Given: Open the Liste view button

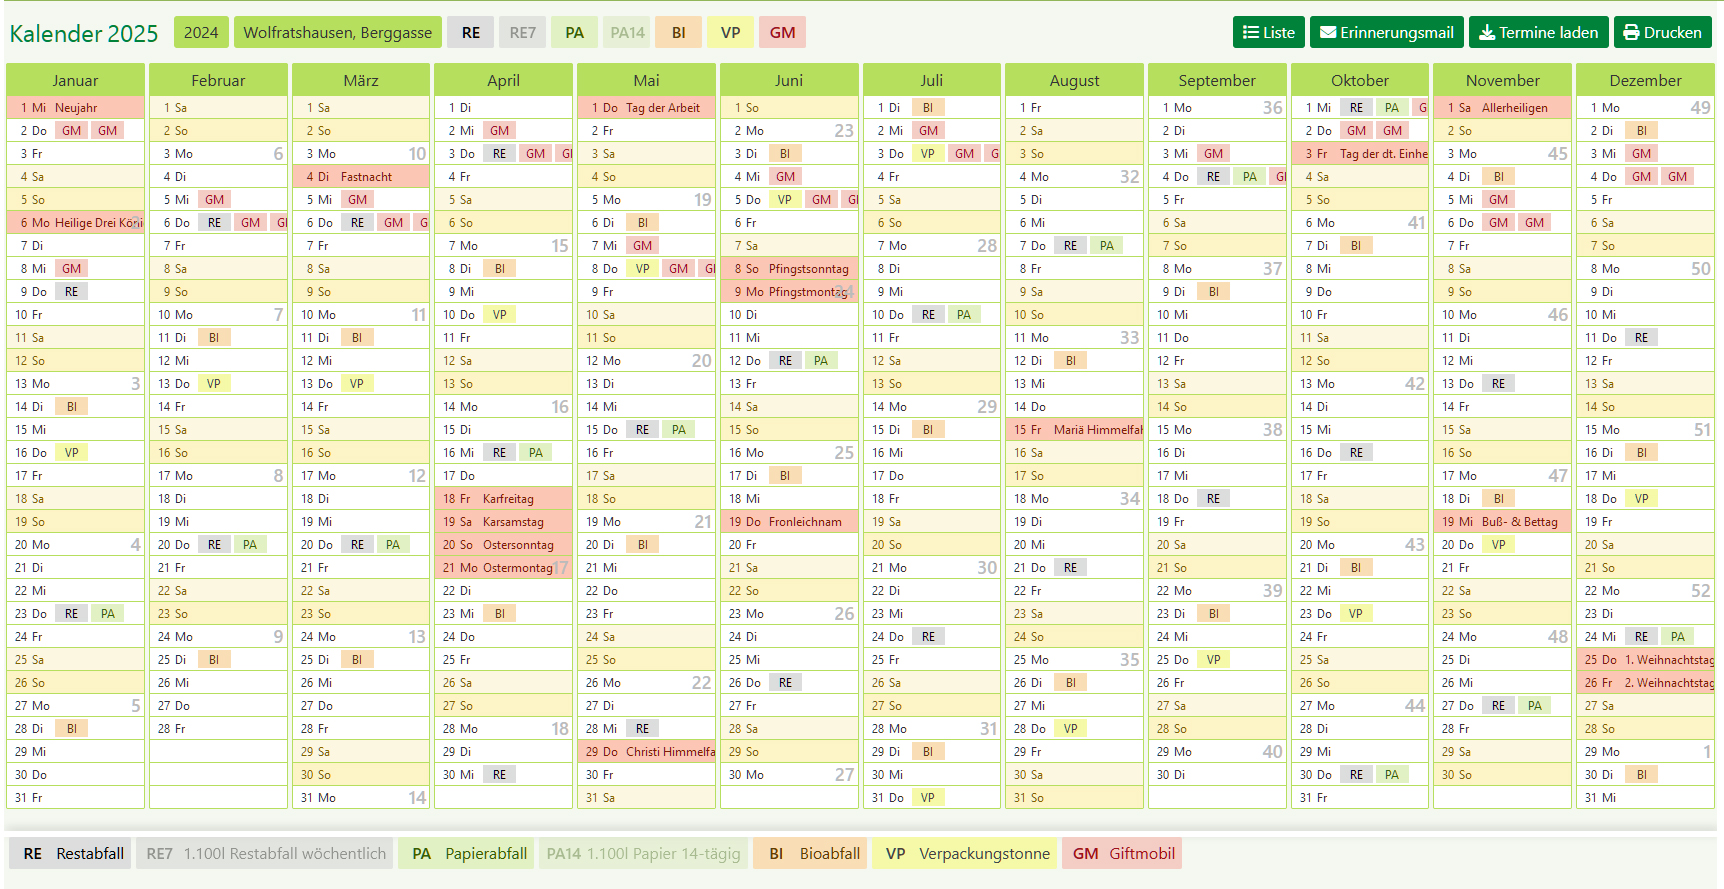Looking at the screenshot, I should click(1269, 32).
